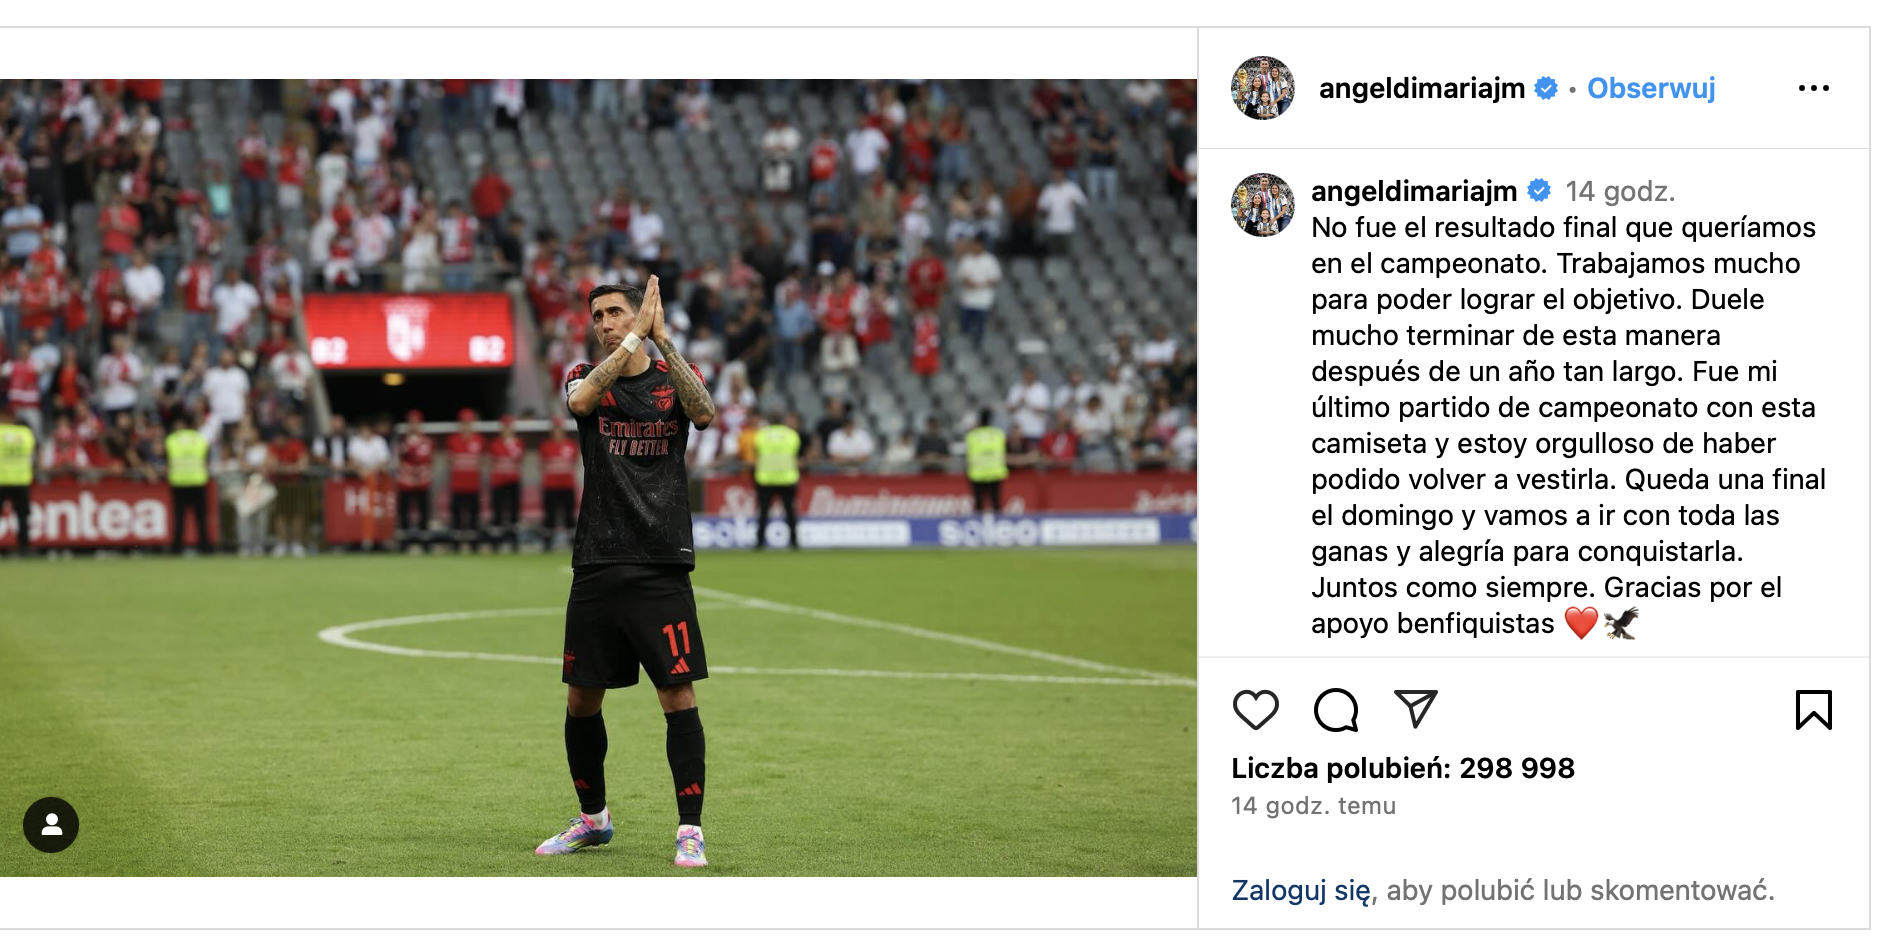
Task: Click the eagle emoji ending the caption
Action: click(1621, 623)
